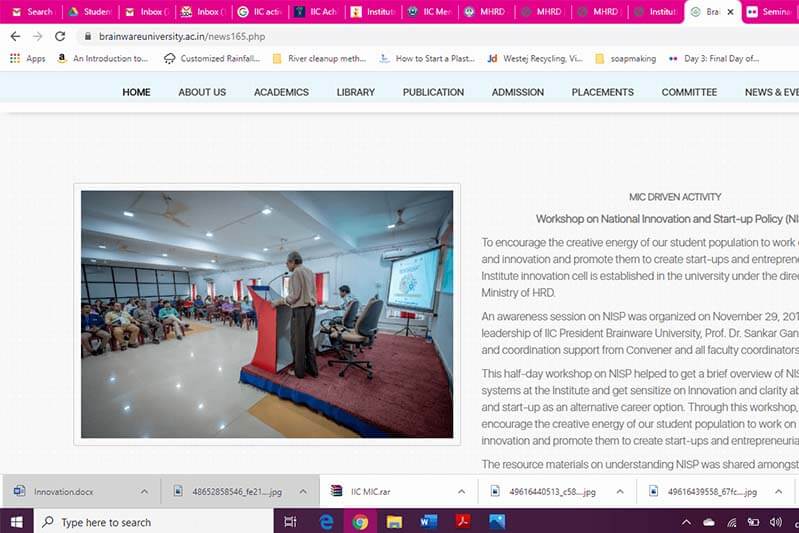This screenshot has width=799, height=533.
Task: Expand options for 49616440513_c58 jpg download
Action: (x=620, y=492)
